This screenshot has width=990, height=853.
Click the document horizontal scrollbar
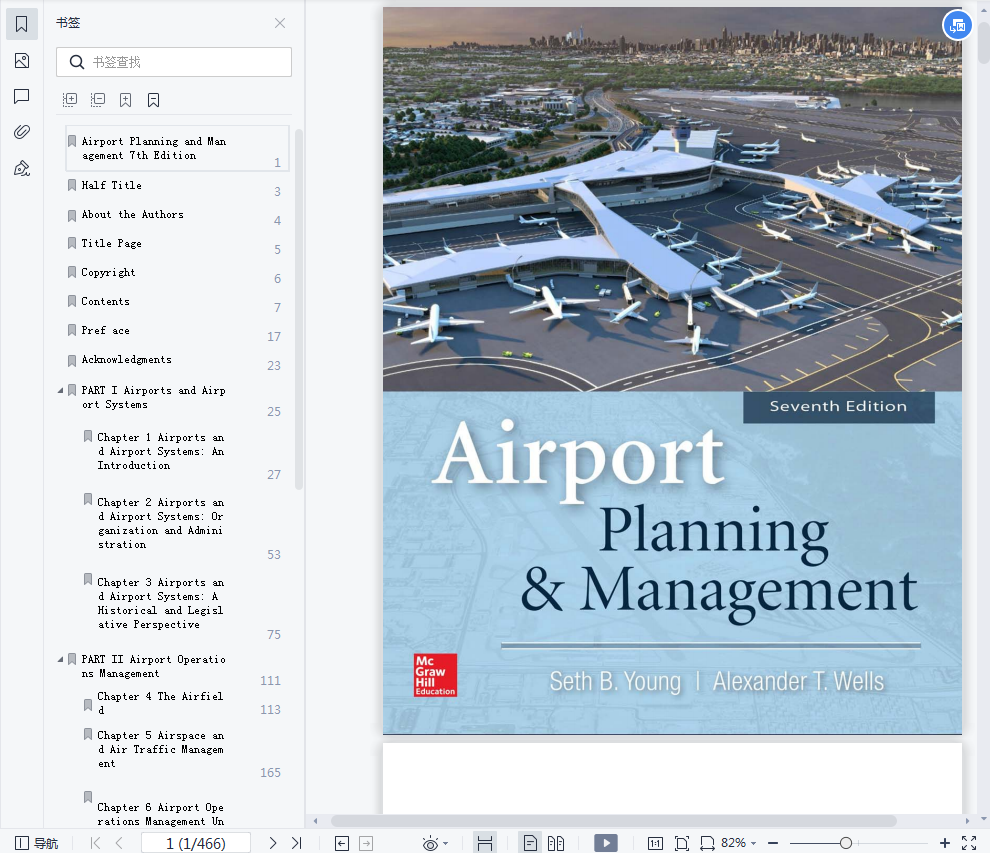614,821
